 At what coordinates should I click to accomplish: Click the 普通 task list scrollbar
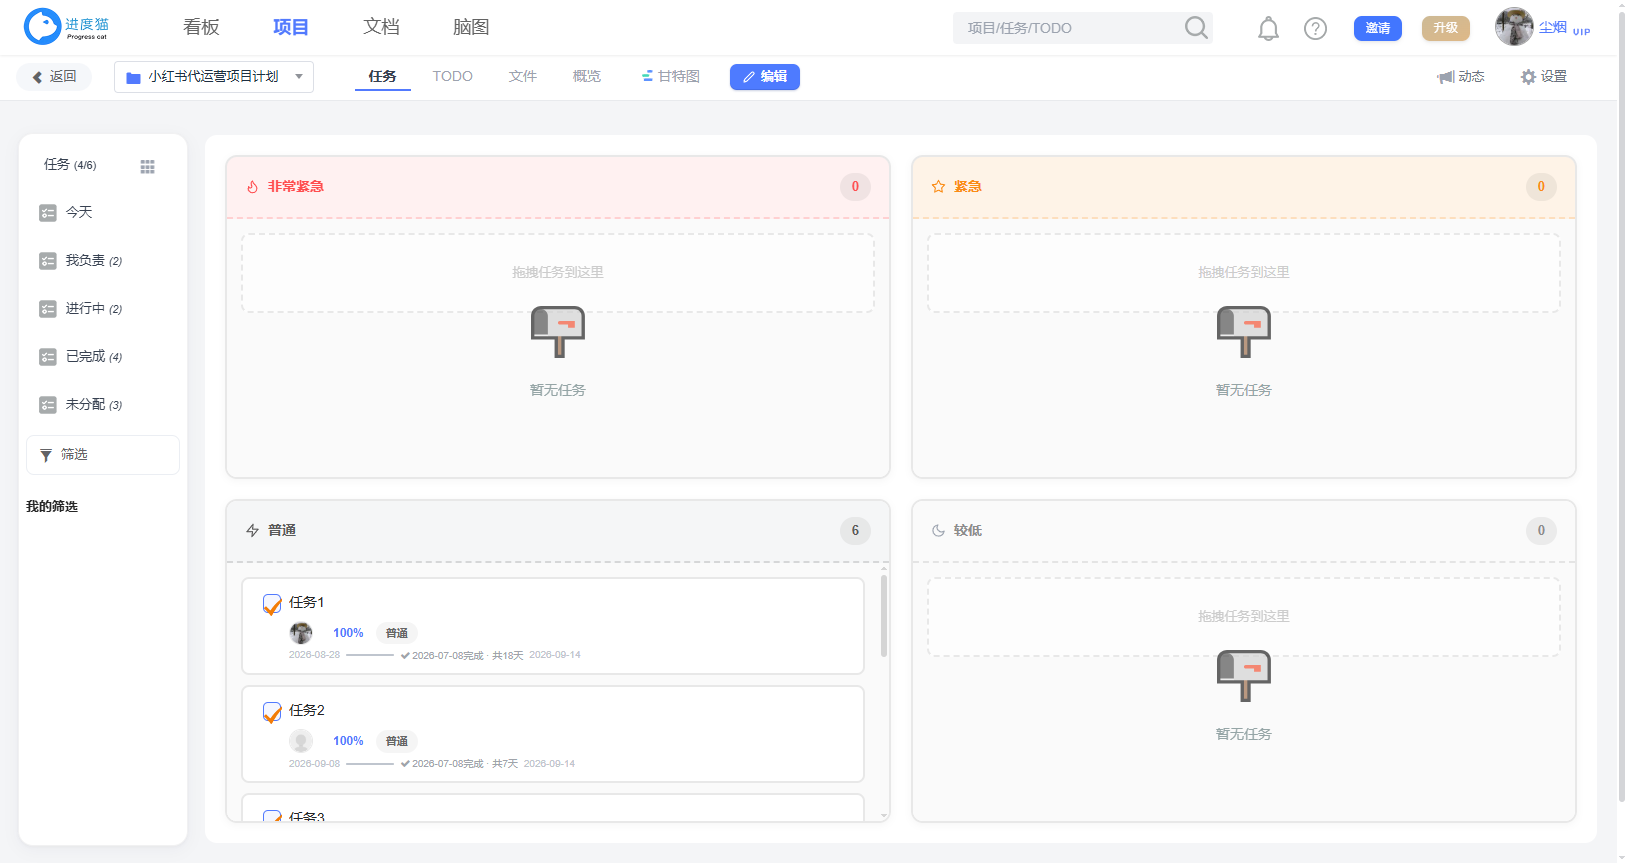click(x=884, y=617)
